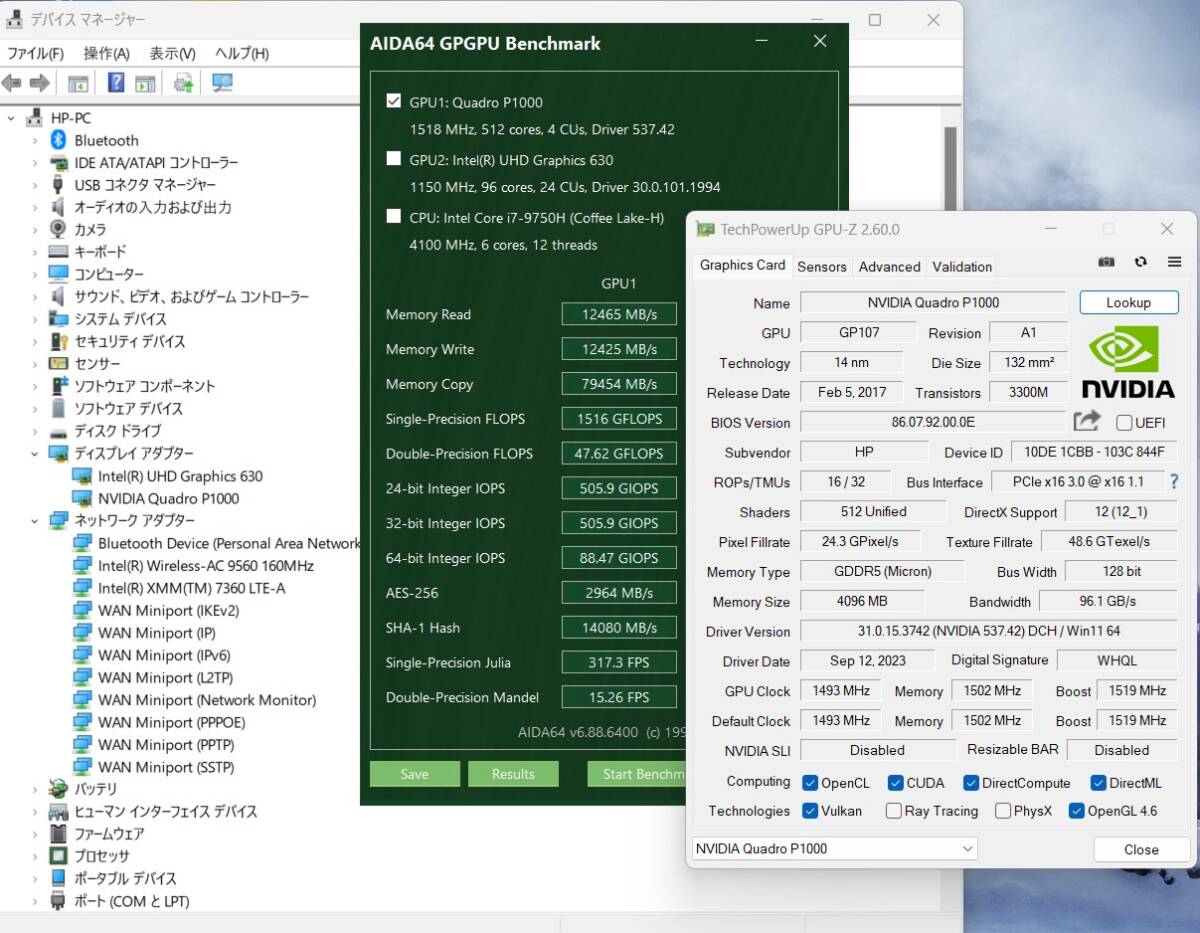Toggle the UEFI checkbox in GPU-Z
The height and width of the screenshot is (933, 1200).
click(x=1124, y=422)
